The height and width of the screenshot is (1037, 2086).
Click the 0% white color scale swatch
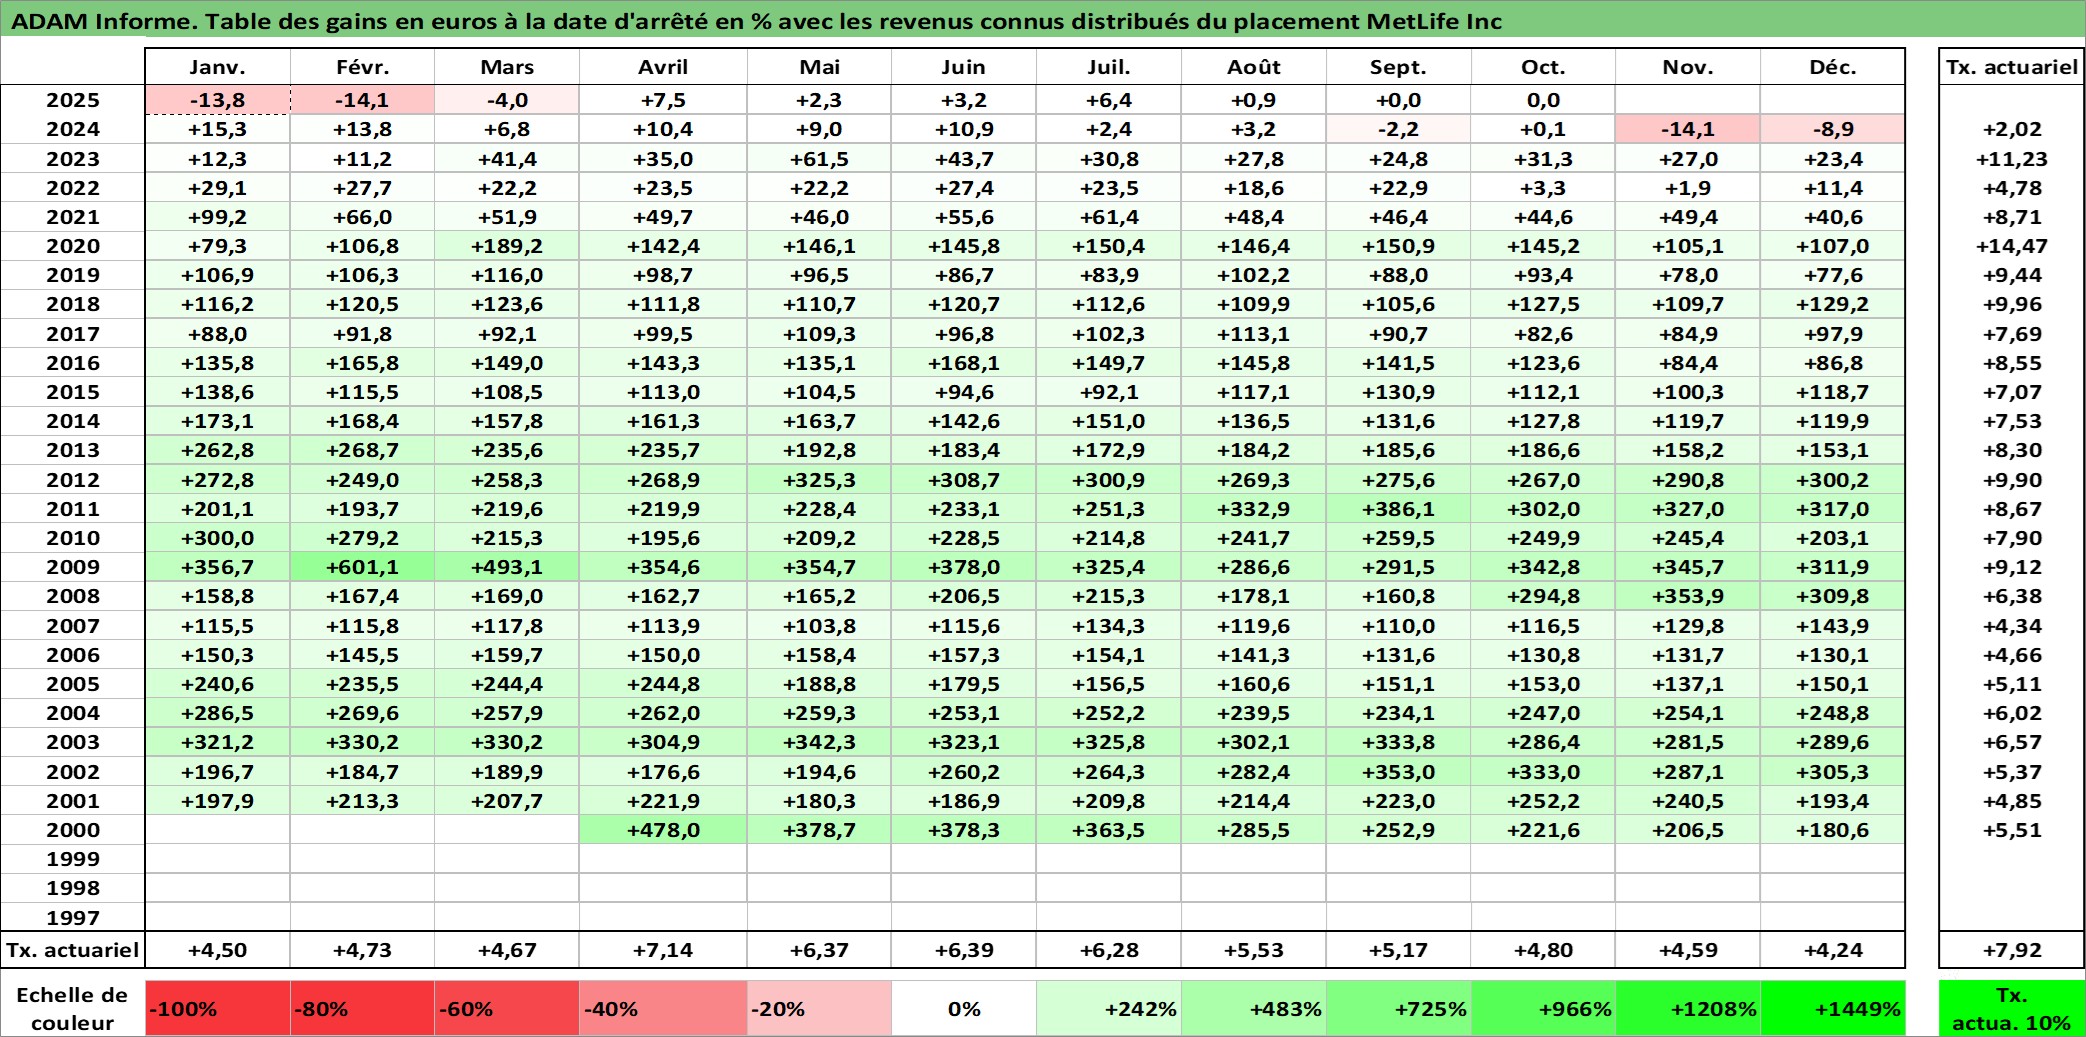pos(964,1008)
